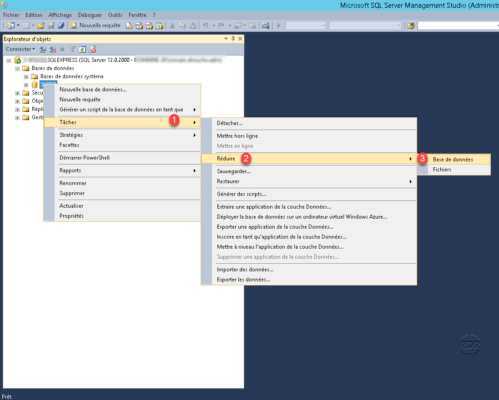499x400 pixels.
Task: Click the Database Engine Query icon
Action: click(x=129, y=26)
